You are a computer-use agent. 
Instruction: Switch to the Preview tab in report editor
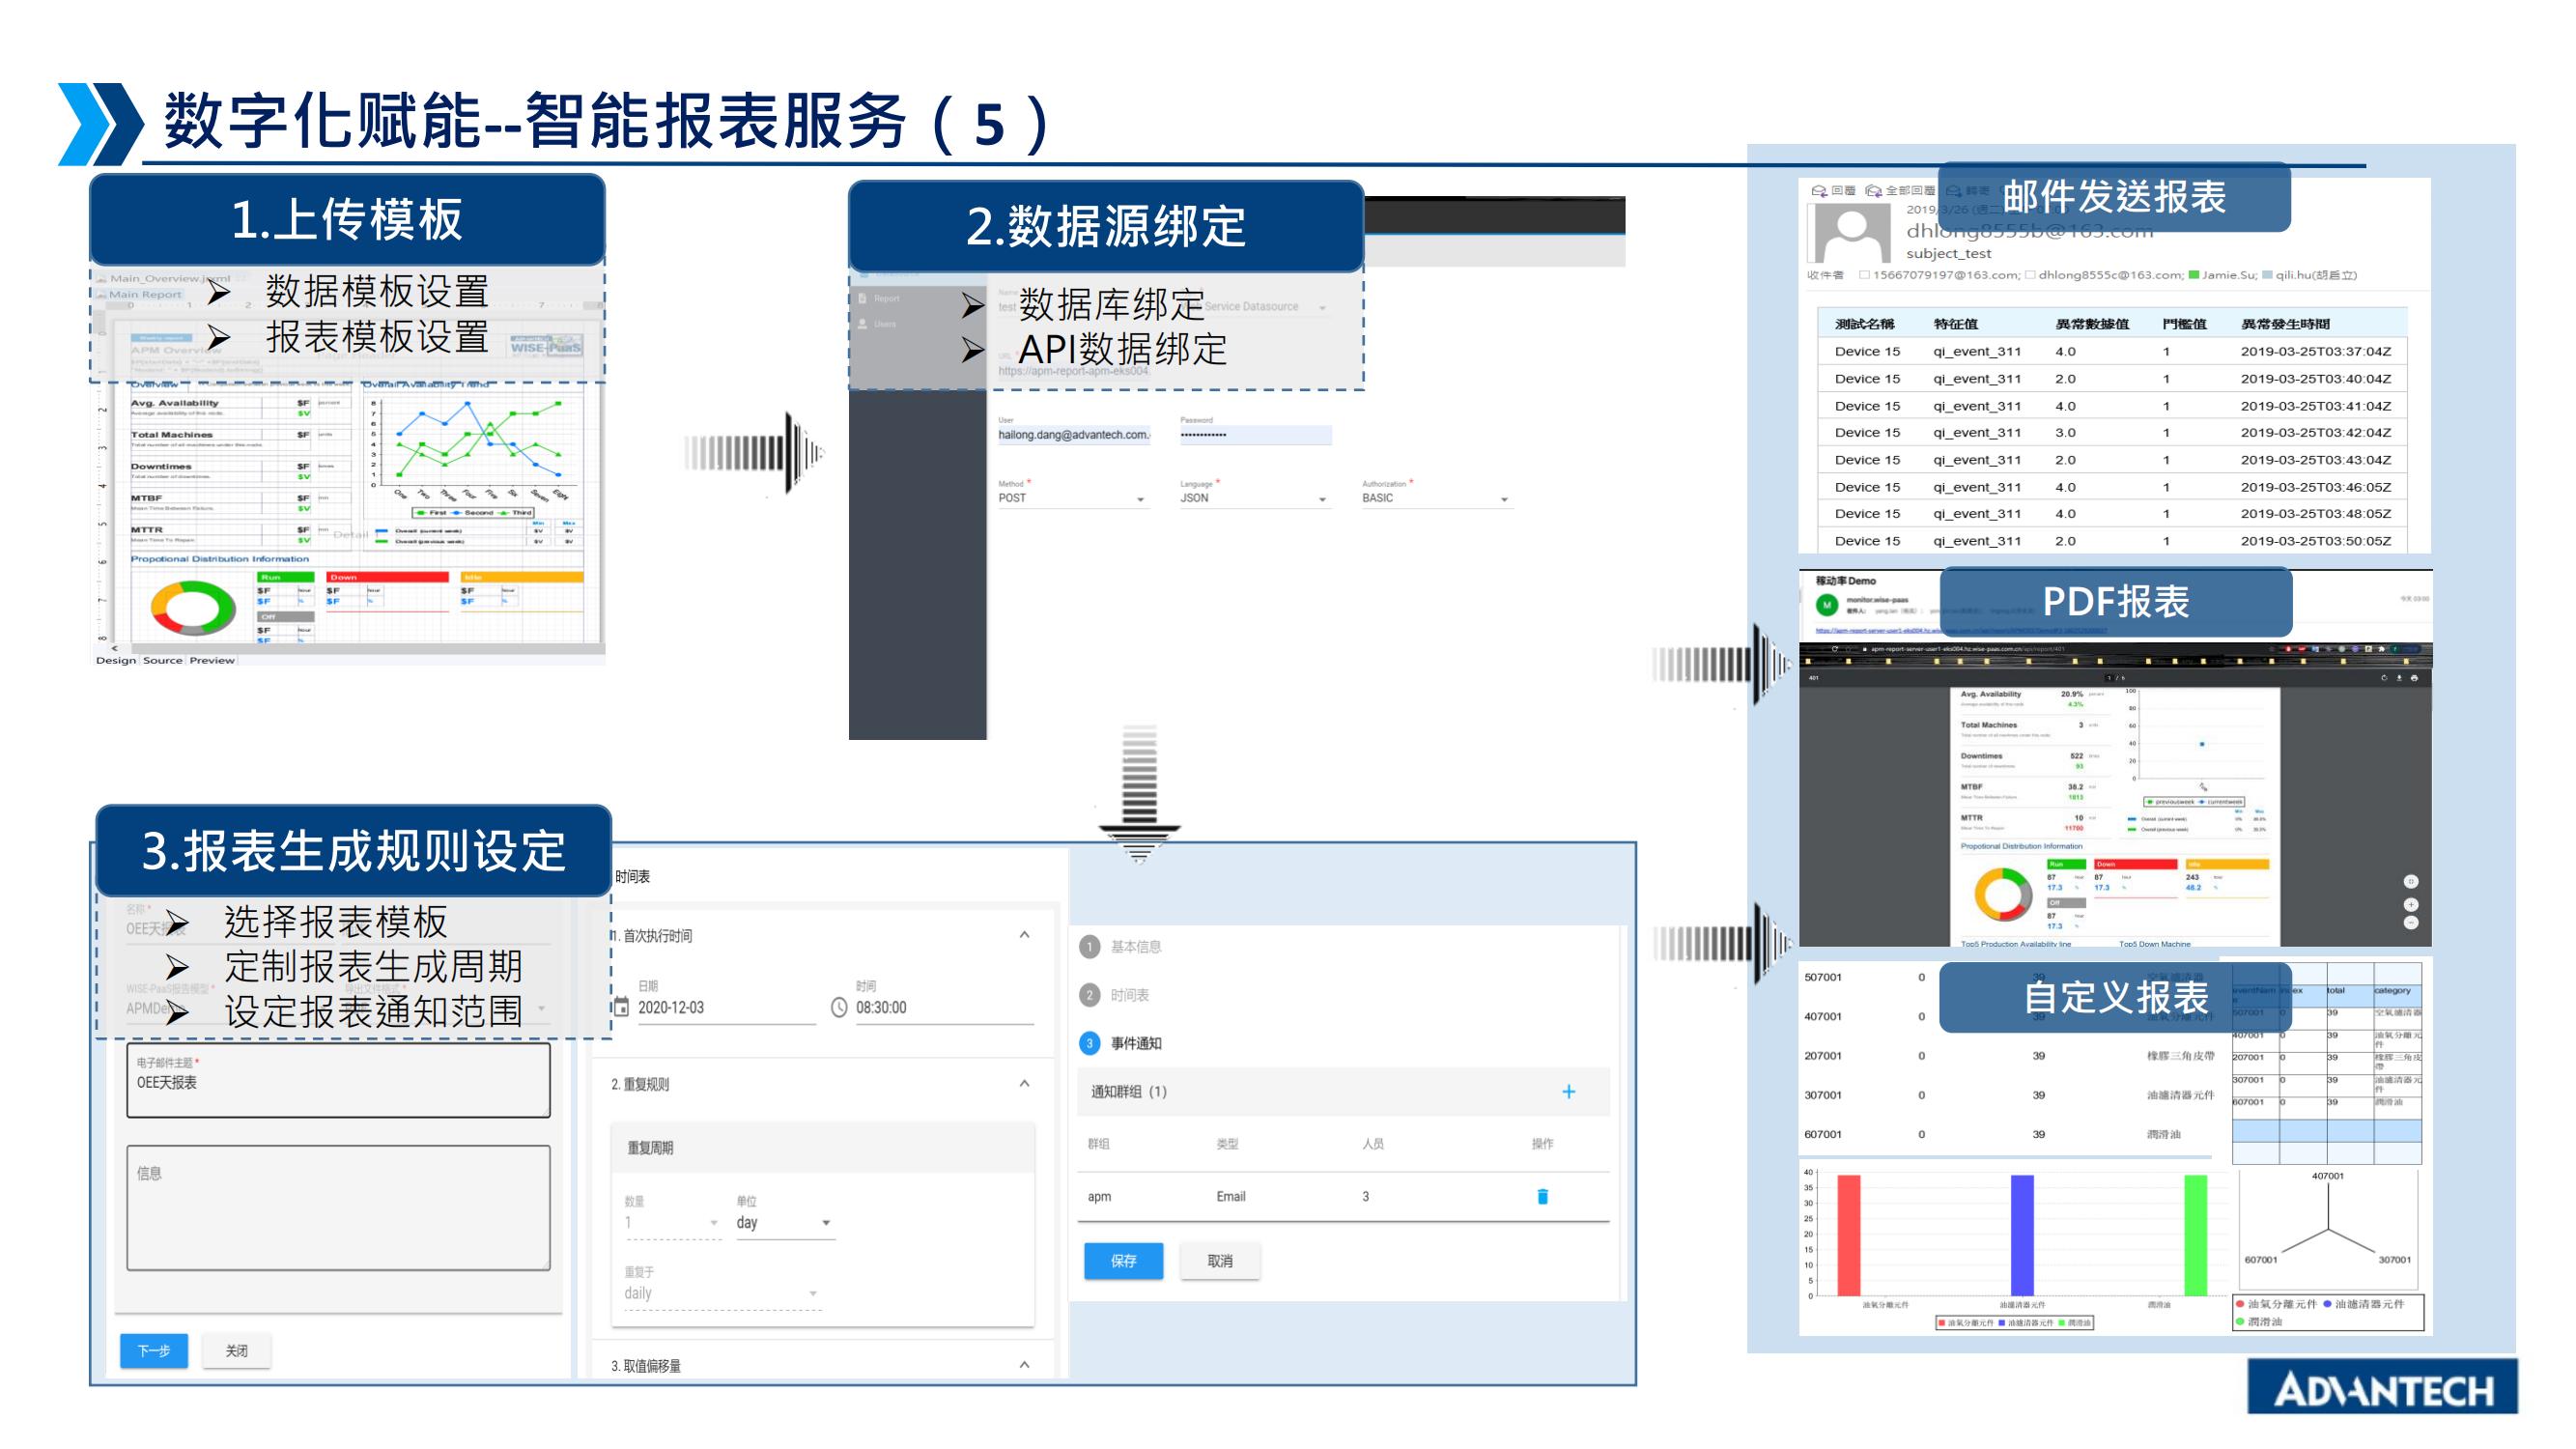[212, 660]
